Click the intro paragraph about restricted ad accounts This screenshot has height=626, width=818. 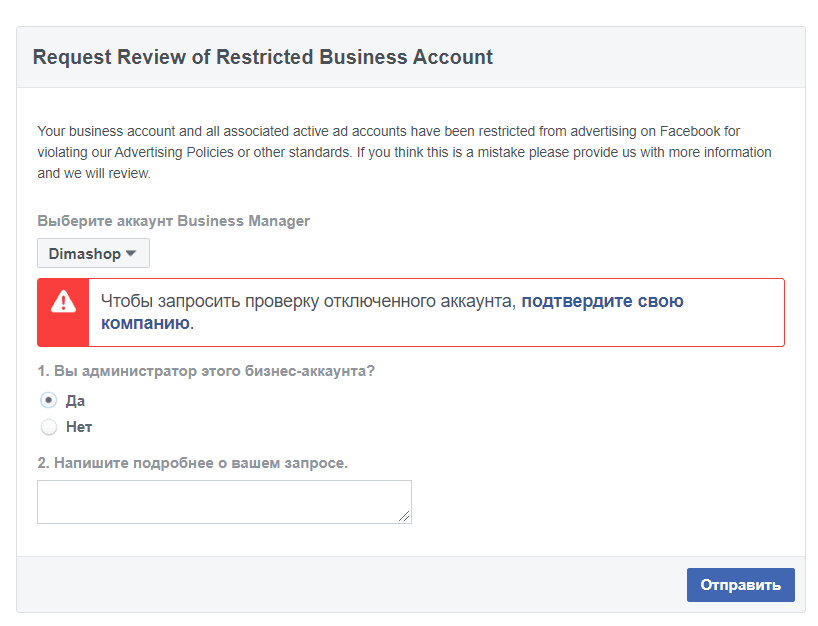pyautogui.click(x=404, y=152)
